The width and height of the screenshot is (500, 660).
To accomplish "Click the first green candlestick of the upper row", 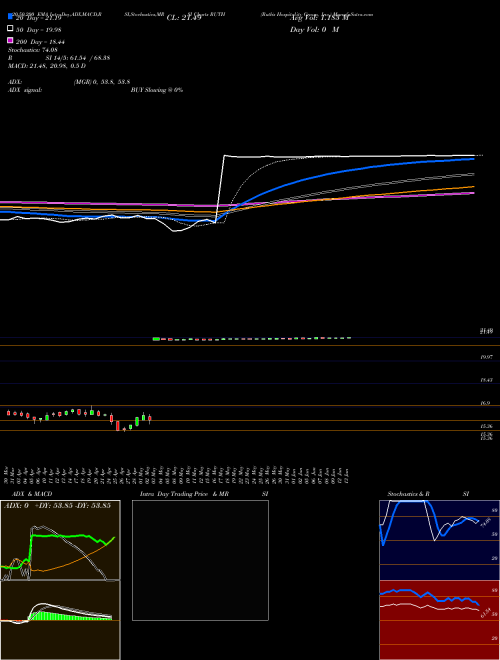I will click(x=156, y=339).
